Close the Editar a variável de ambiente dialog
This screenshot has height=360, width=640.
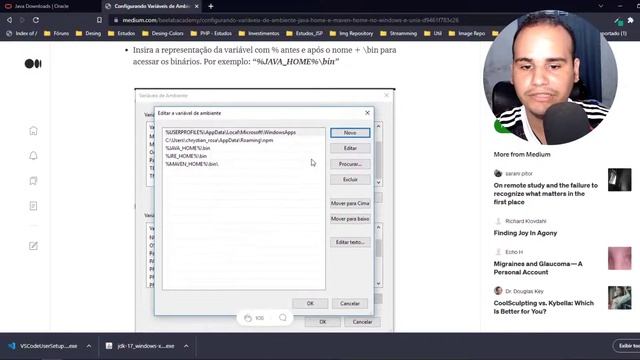(367, 113)
